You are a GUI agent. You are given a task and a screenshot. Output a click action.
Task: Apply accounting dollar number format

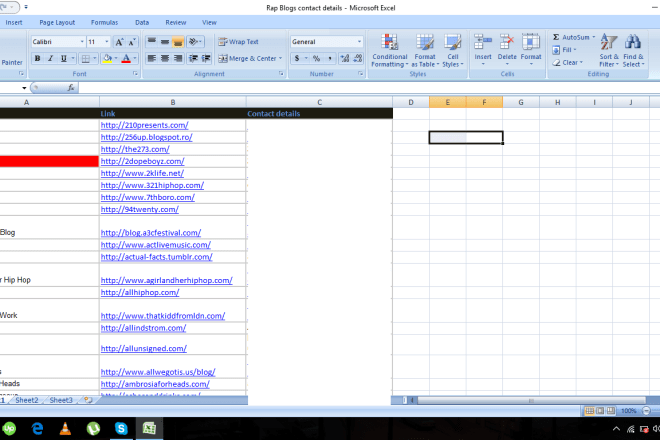(x=297, y=59)
